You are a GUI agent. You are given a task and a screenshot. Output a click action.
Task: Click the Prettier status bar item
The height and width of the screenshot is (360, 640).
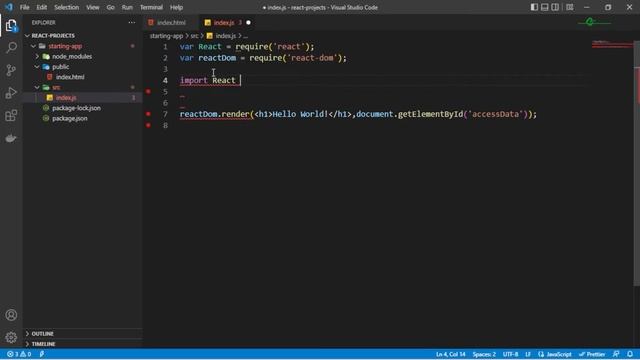(x=592, y=354)
